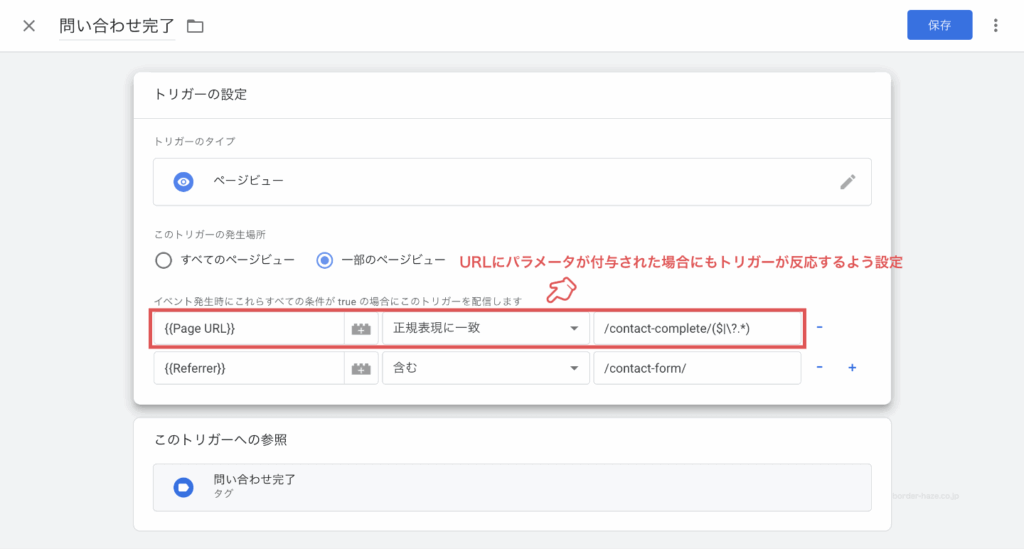Select すべてのページビュー radio button

(165, 260)
